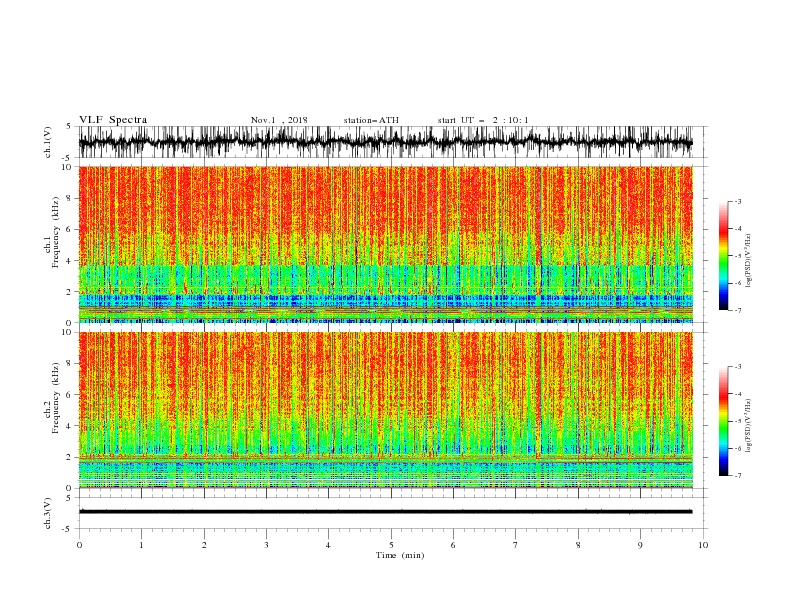Click the "6" kHz tick of ch.2 spectrogram
The height and width of the screenshot is (612, 792).
[69, 394]
